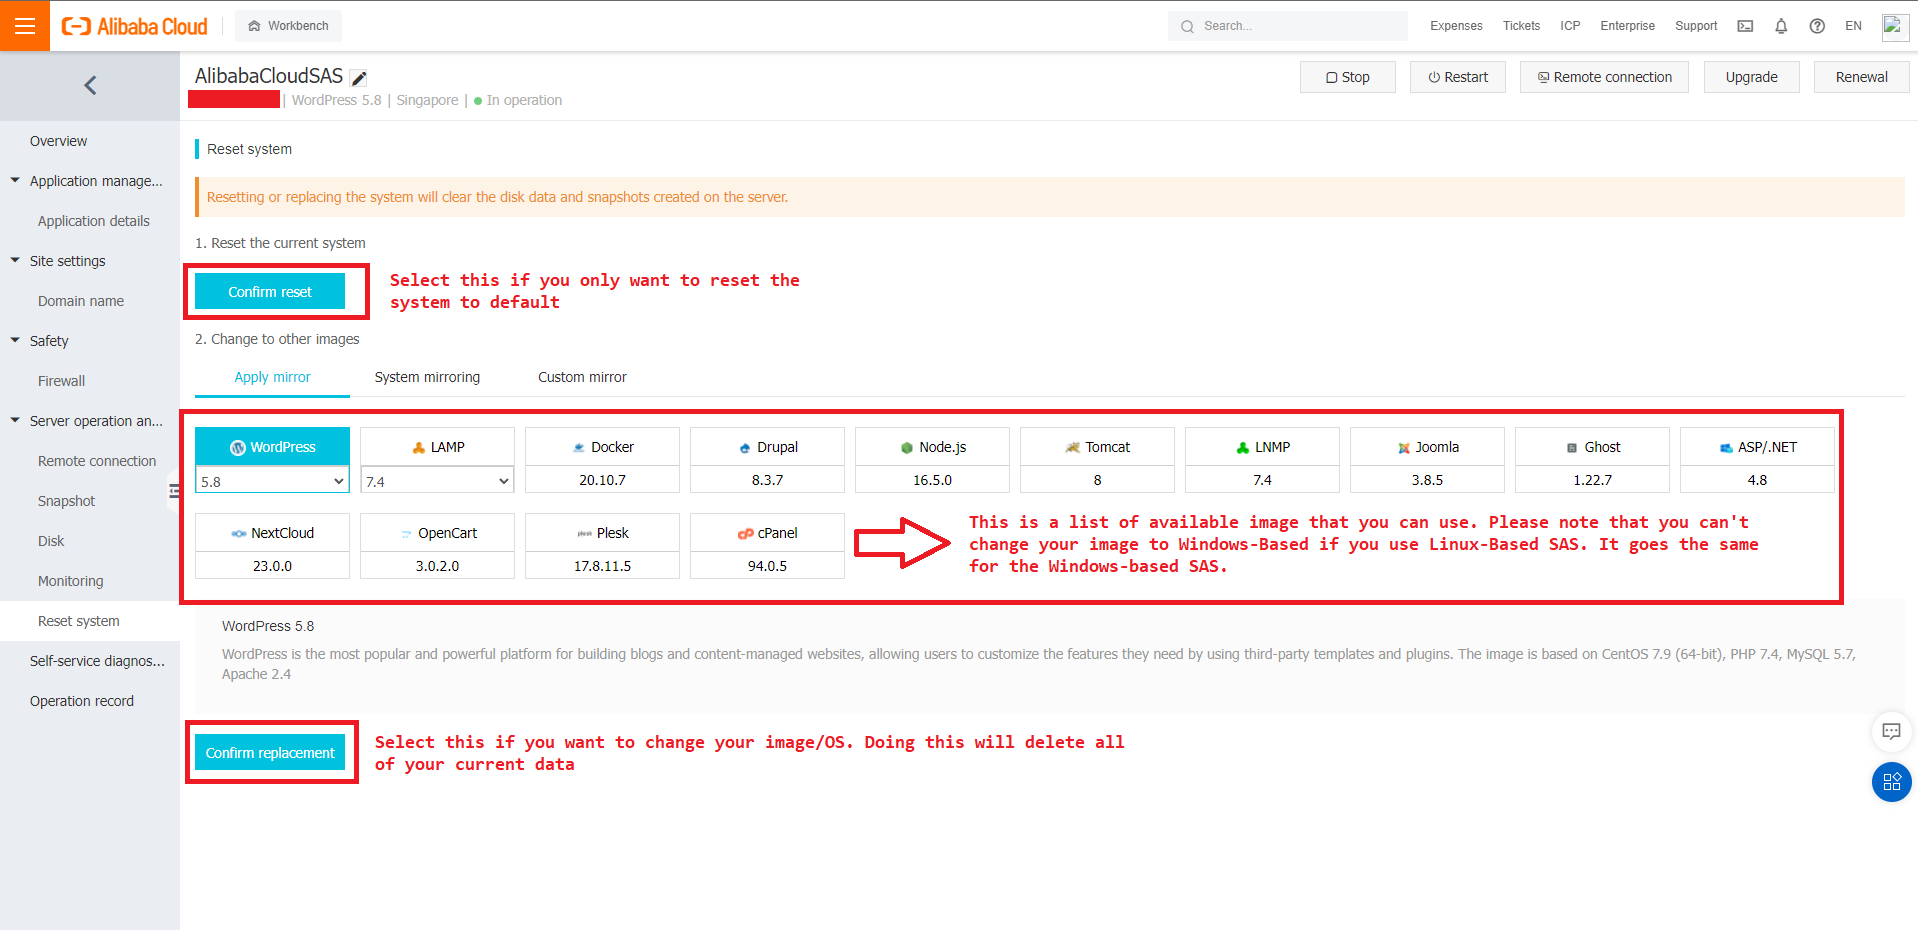Open the Enterprise menu
The width and height of the screenshot is (1918, 930).
pos(1627,26)
